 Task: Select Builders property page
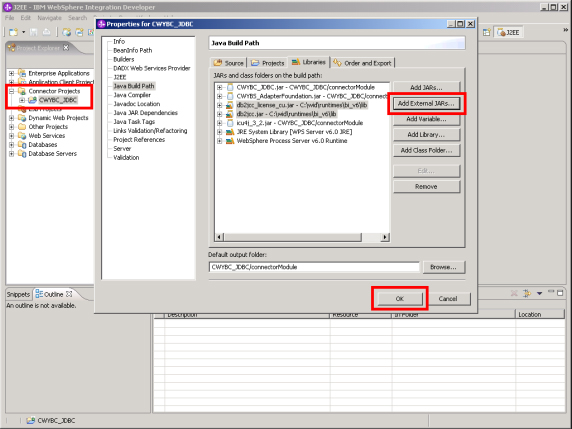coord(124,59)
